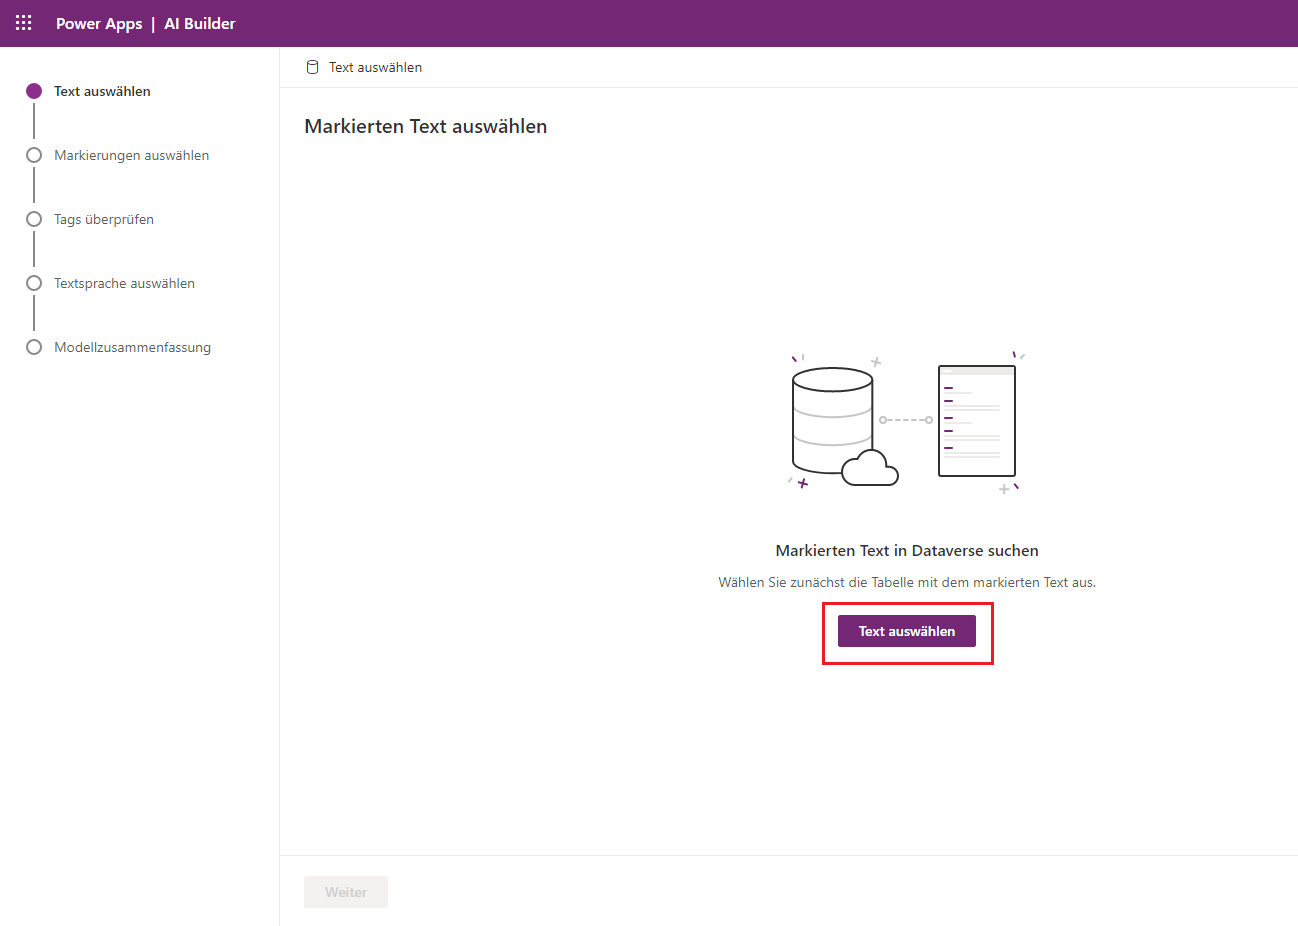Viewport: 1298px width, 926px height.
Task: Select the filled circle for the Text auswählen step
Action: click(34, 91)
